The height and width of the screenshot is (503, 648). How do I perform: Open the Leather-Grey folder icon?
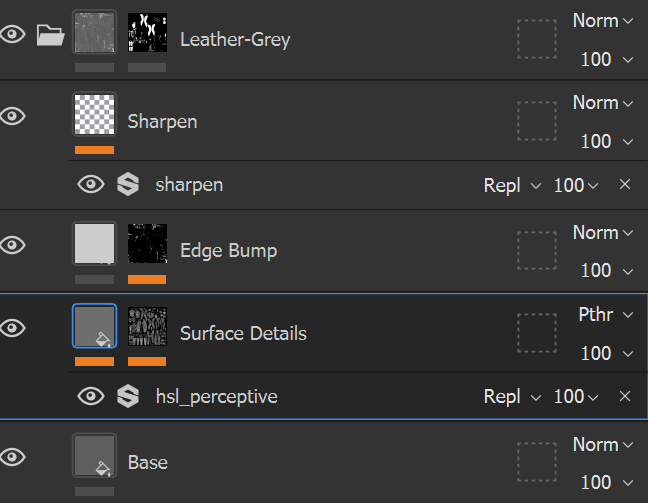(49, 35)
